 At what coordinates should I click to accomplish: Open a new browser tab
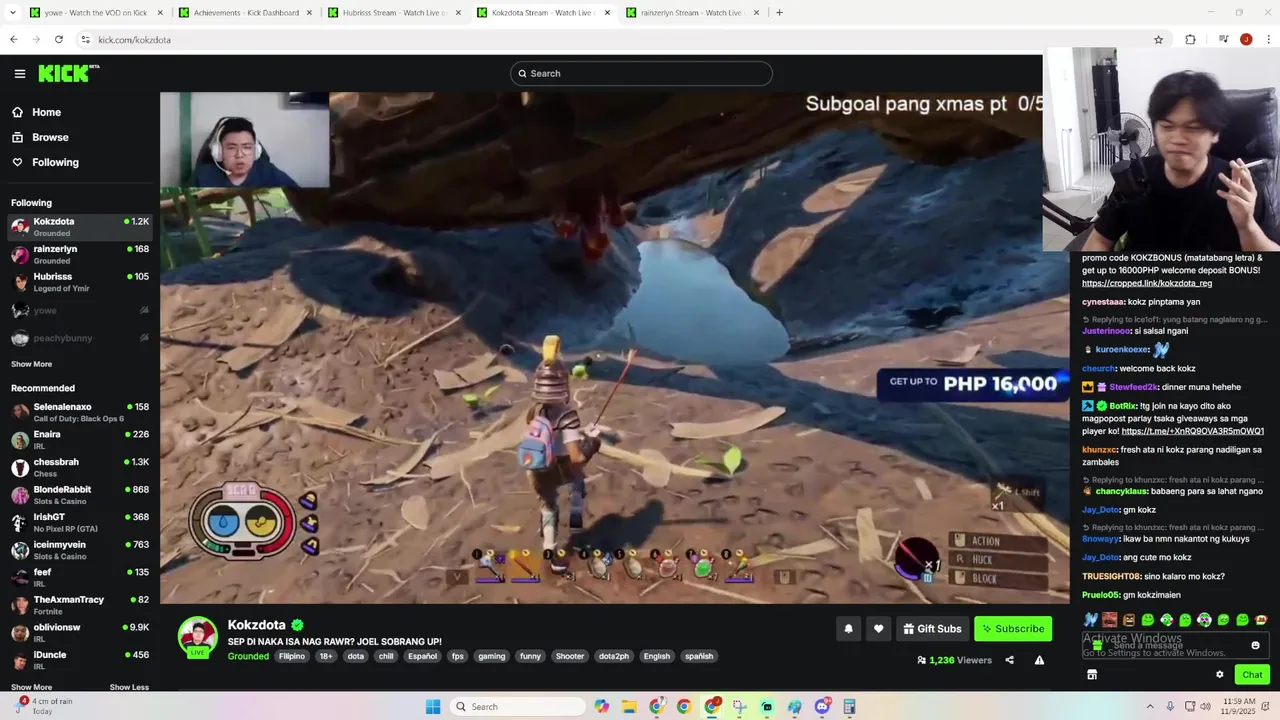779,13
